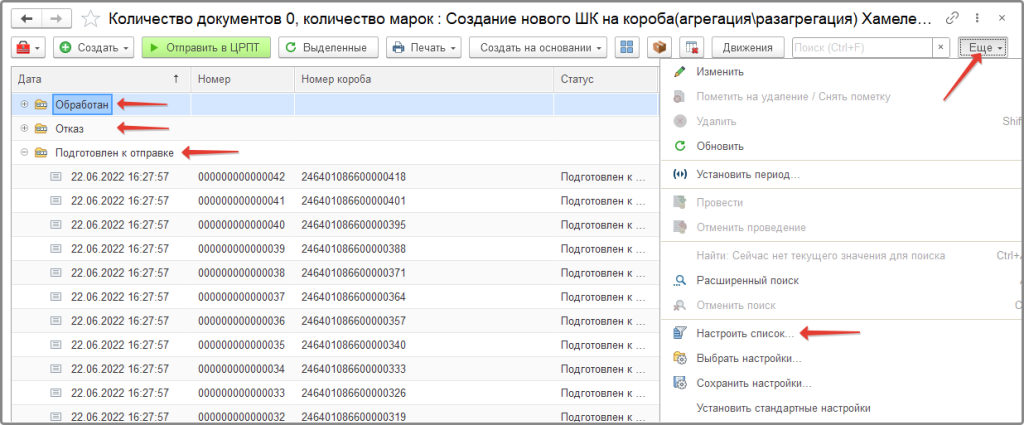Click folder icon of Подготовлен к отправке
The height and width of the screenshot is (425, 1024).
pyautogui.click(x=41, y=153)
